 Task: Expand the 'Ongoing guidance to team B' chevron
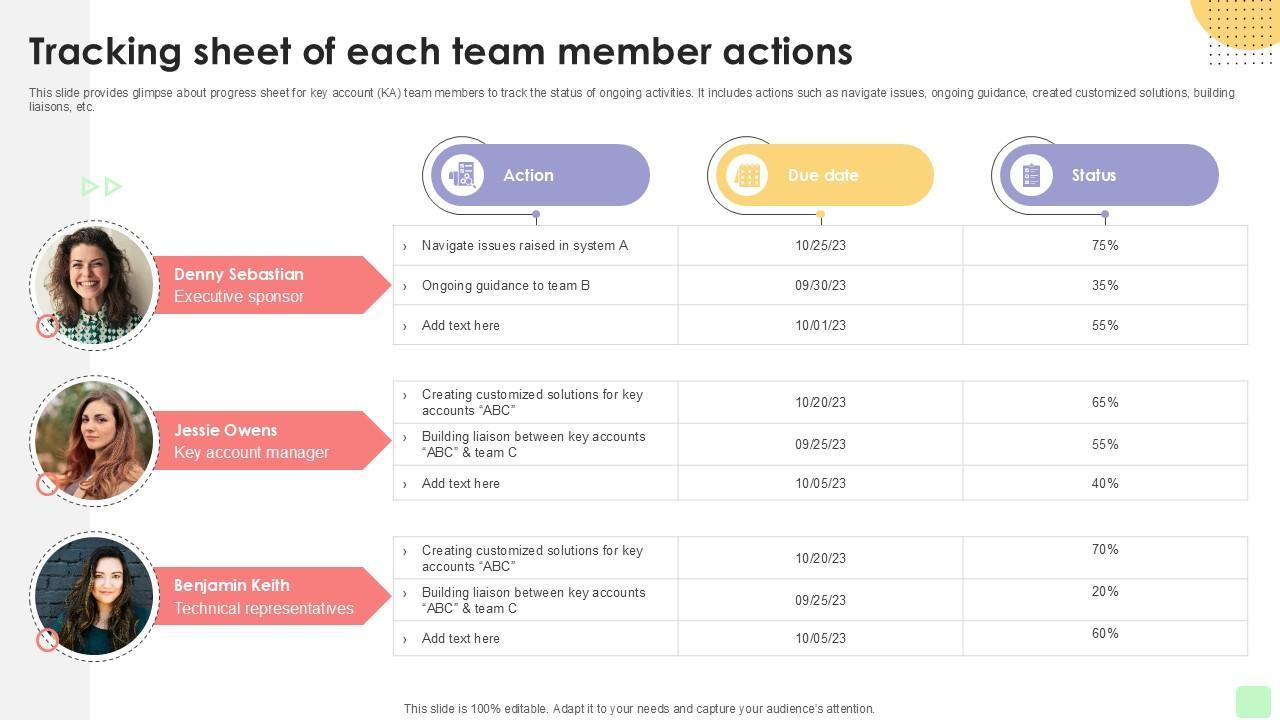pyautogui.click(x=405, y=286)
